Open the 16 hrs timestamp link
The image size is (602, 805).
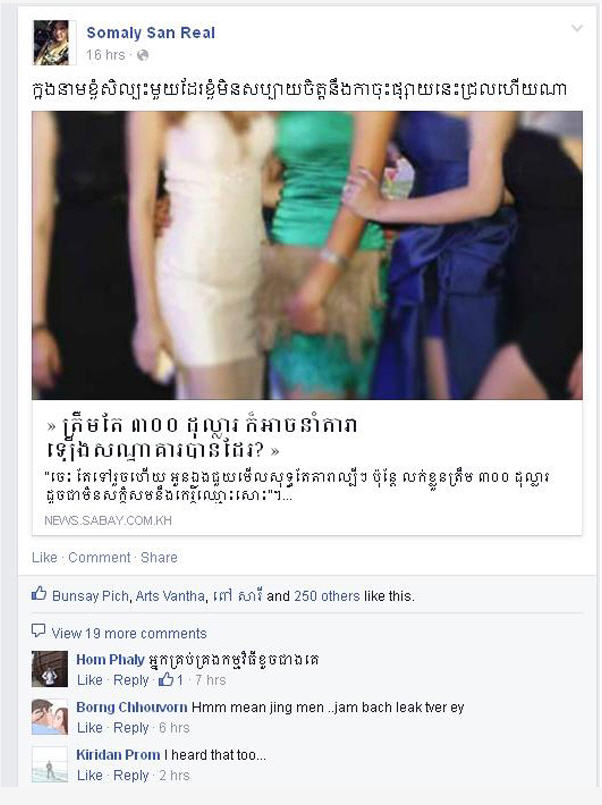point(105,55)
